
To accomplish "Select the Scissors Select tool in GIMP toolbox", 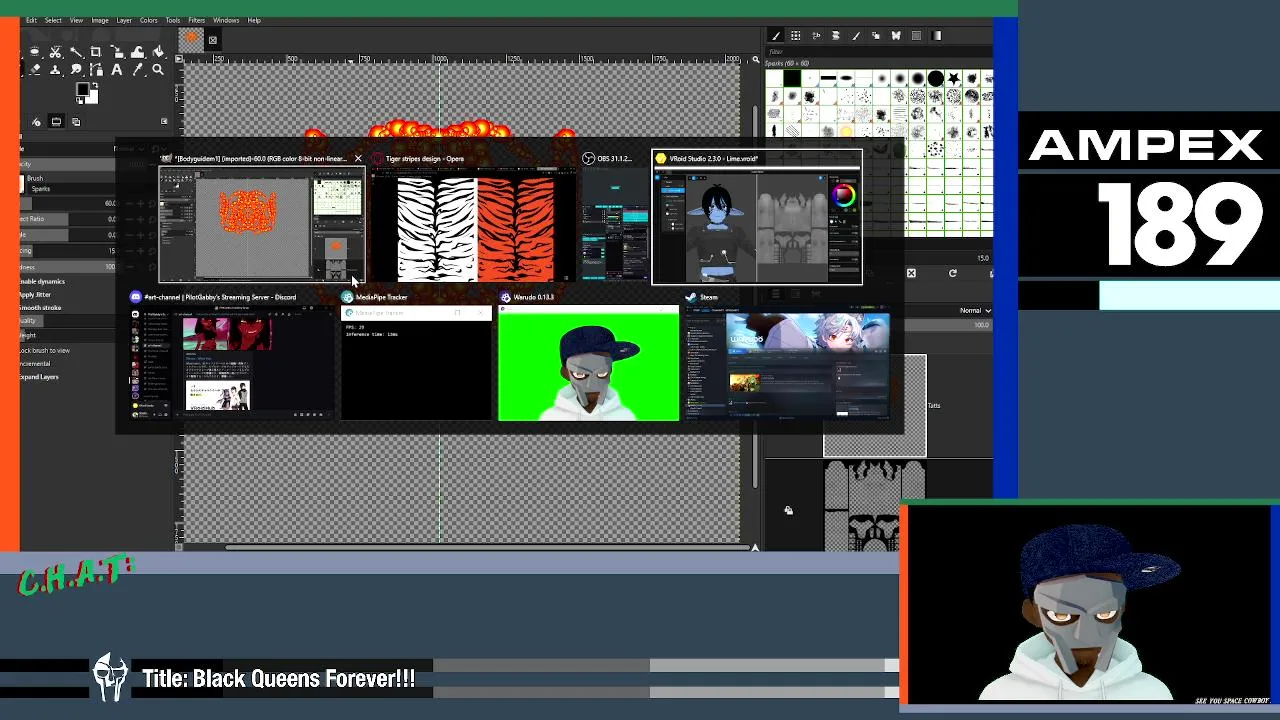I will (x=55, y=52).
